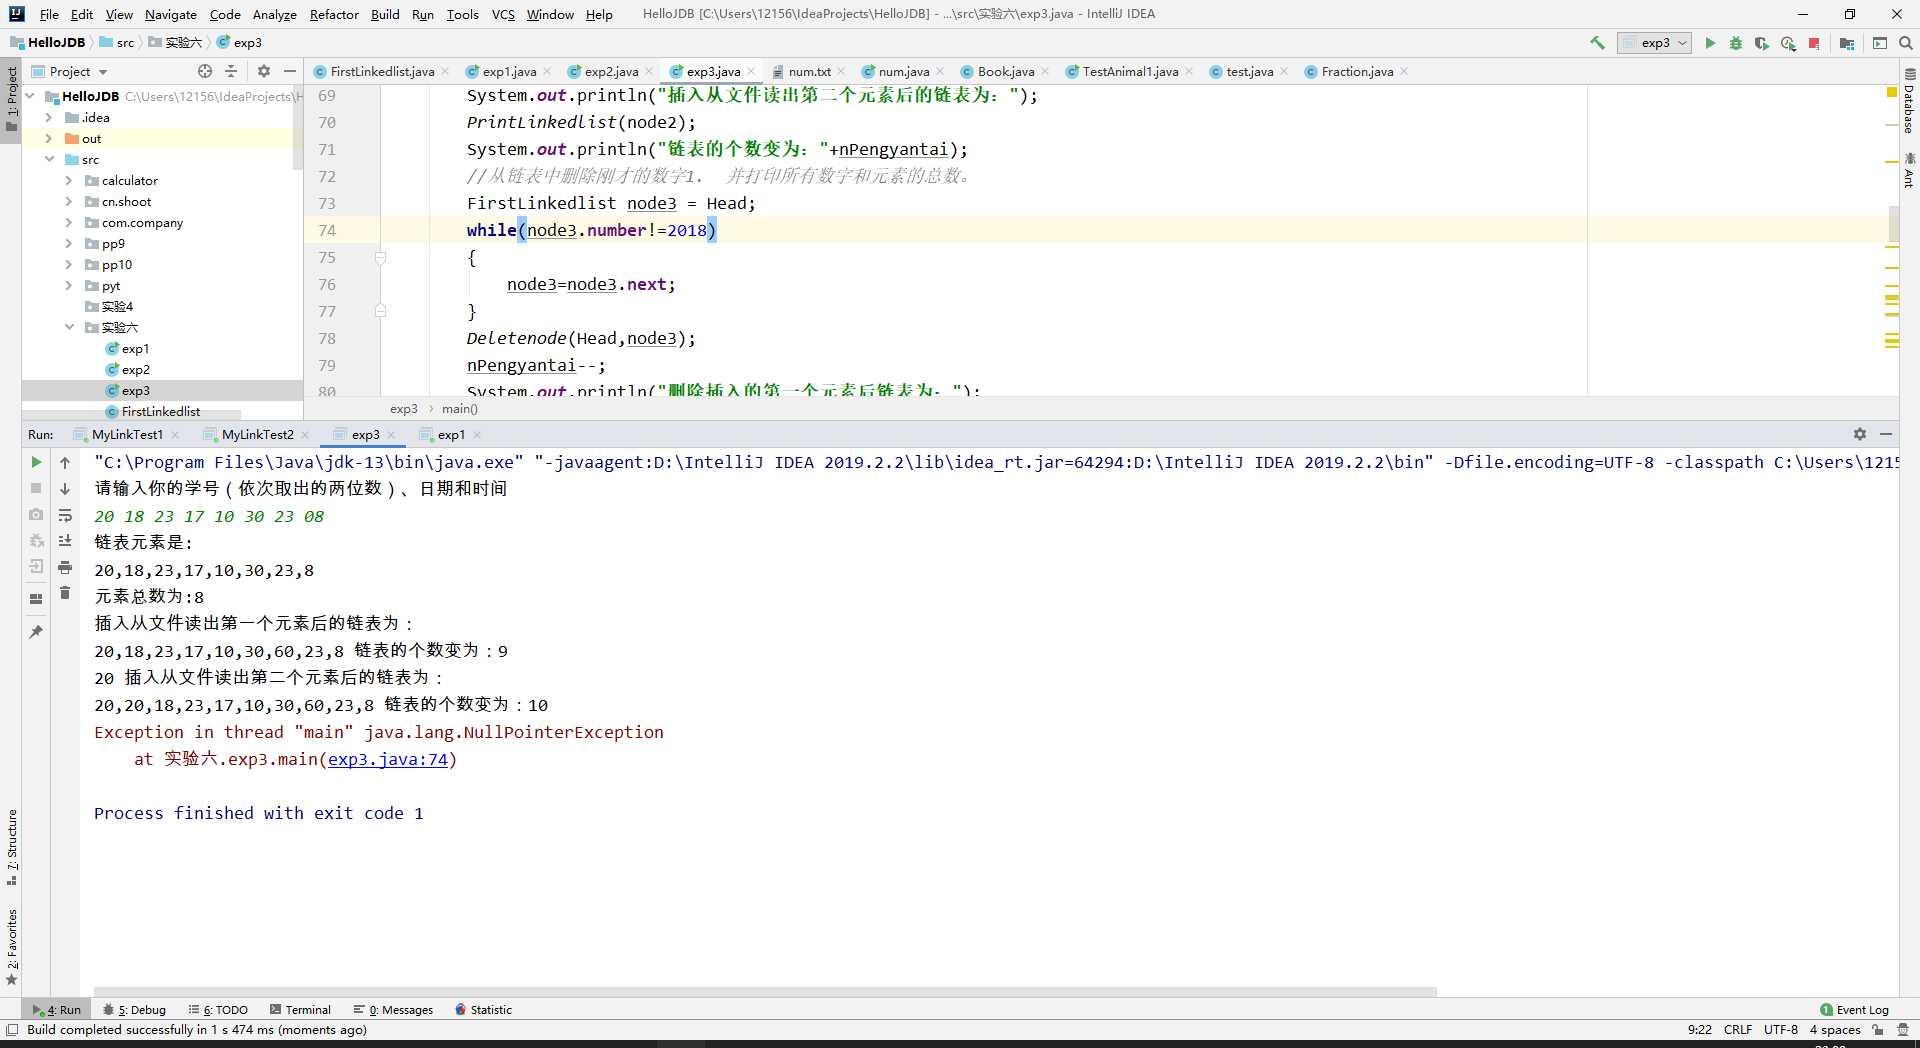Pin the Run tab with pin icon
Image resolution: width=1920 pixels, height=1048 pixels.
click(x=36, y=632)
